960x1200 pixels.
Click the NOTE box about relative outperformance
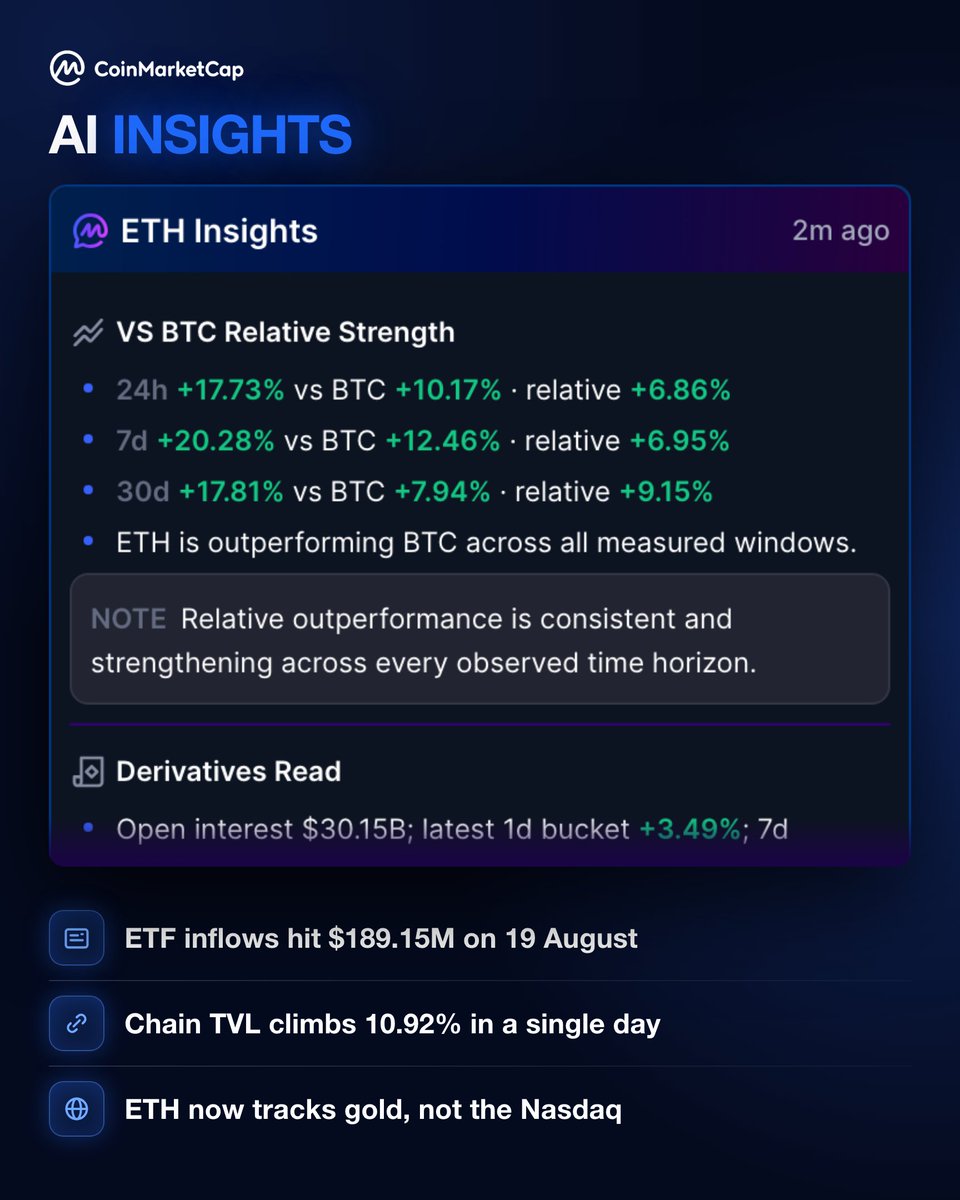[x=479, y=639]
